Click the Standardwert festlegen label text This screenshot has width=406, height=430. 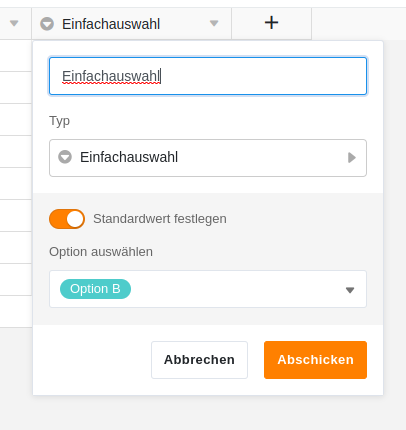tap(160, 219)
